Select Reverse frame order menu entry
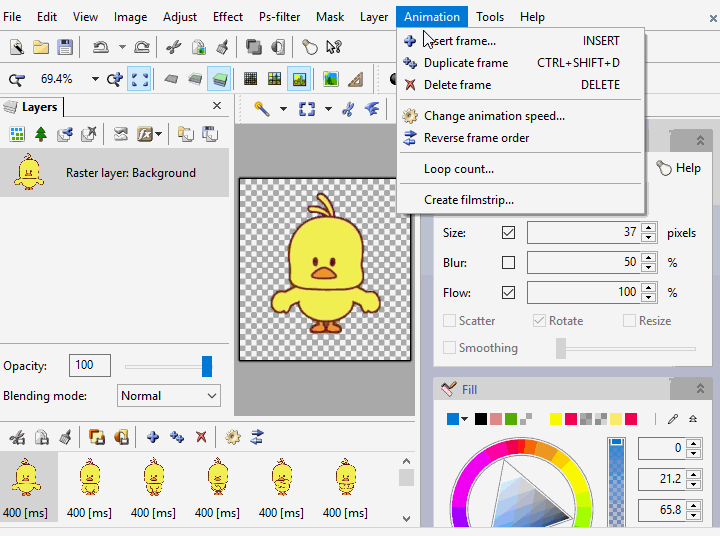Viewport: 720px width, 536px height. 521,138
